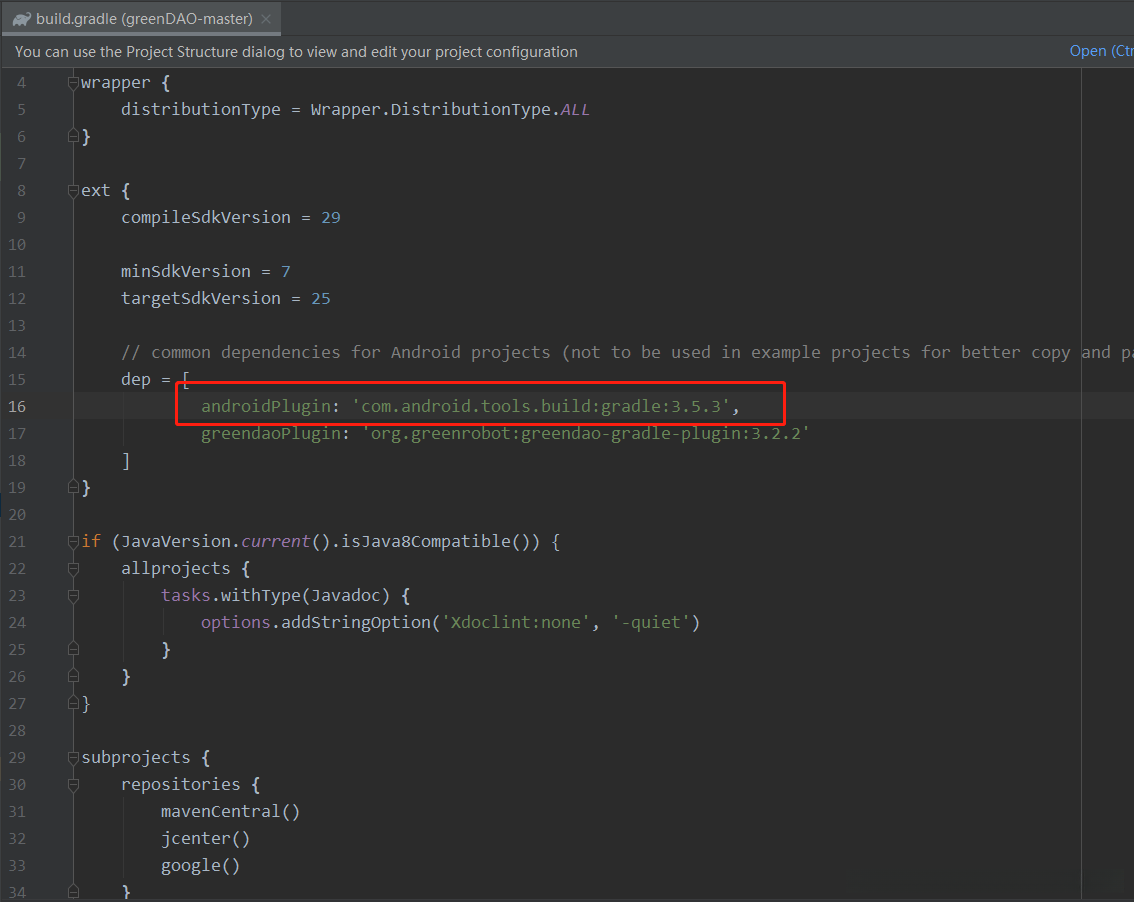This screenshot has height=902, width=1134.
Task: Collapse the repositories block fold marker
Action: [73, 785]
